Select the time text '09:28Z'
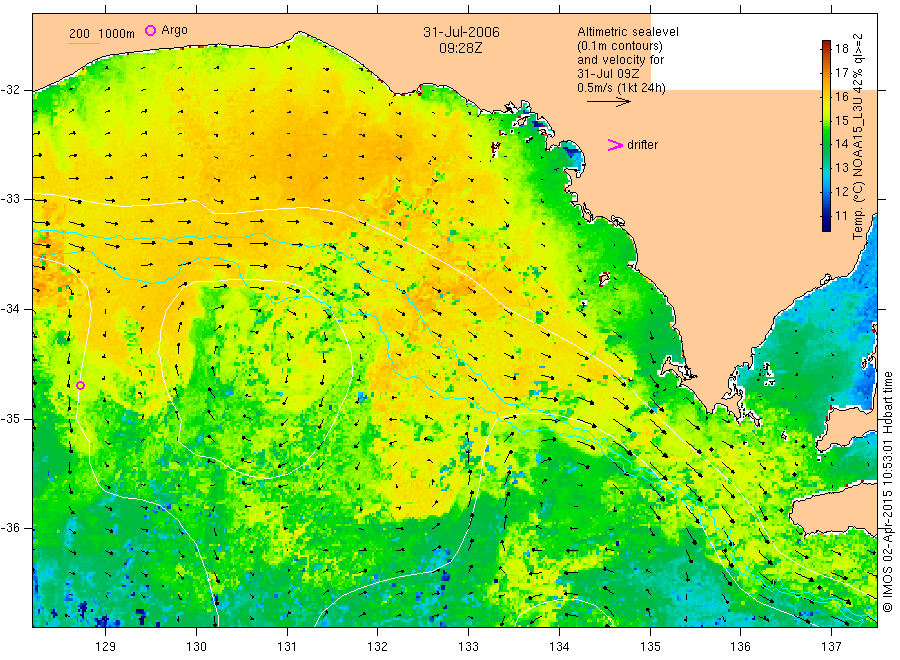 461,48
